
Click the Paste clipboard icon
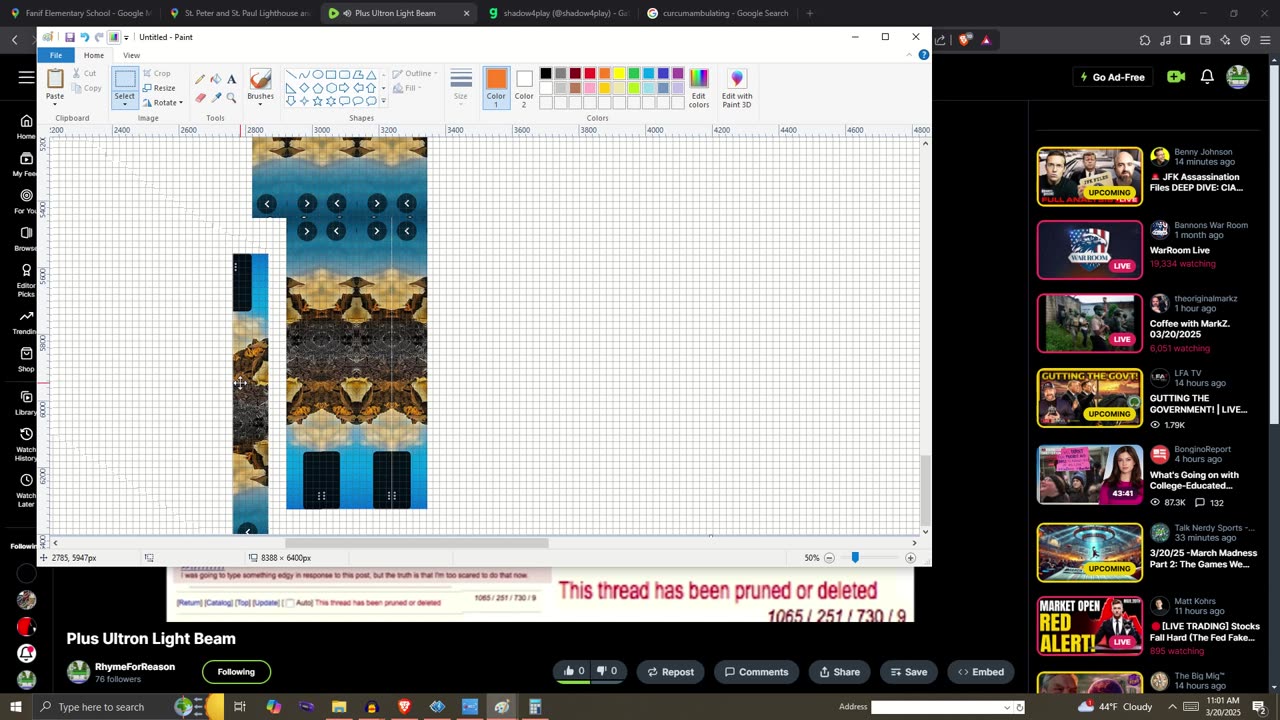(55, 79)
